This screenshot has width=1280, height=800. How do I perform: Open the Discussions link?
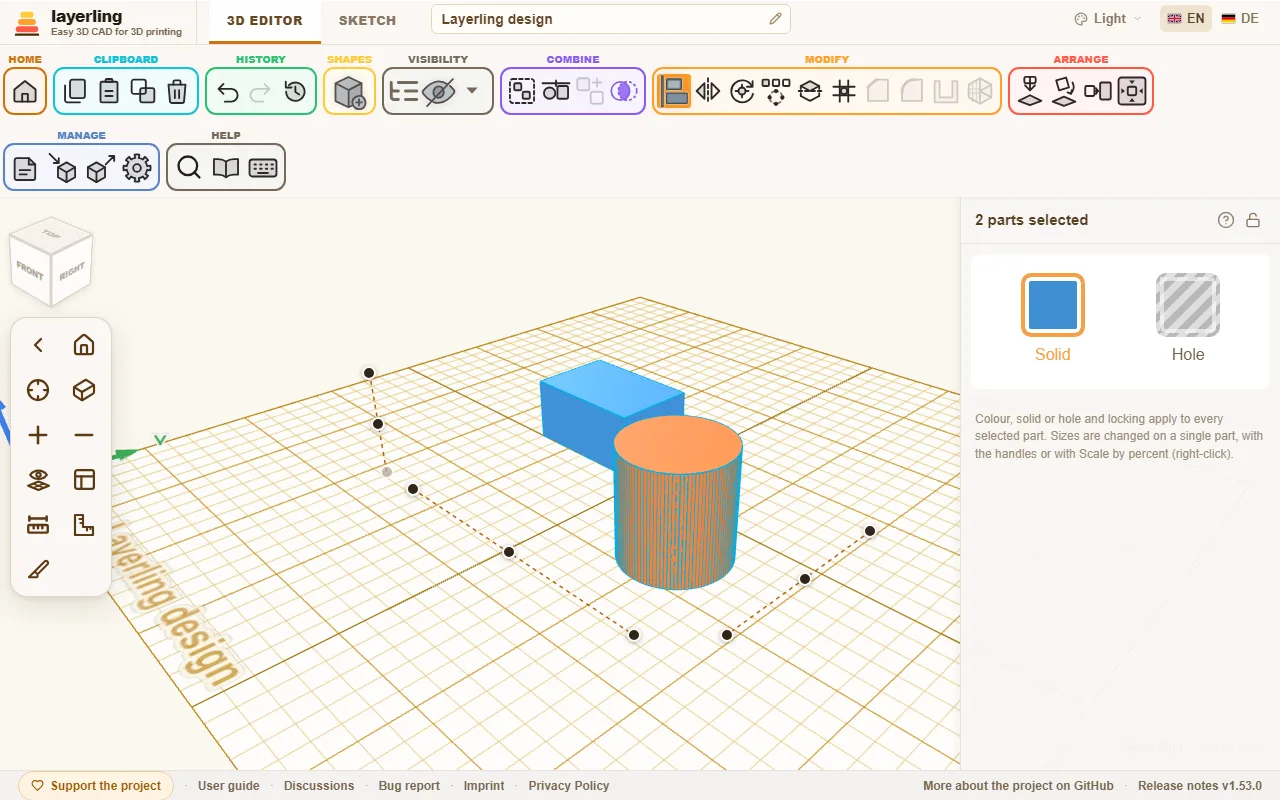[319, 786]
